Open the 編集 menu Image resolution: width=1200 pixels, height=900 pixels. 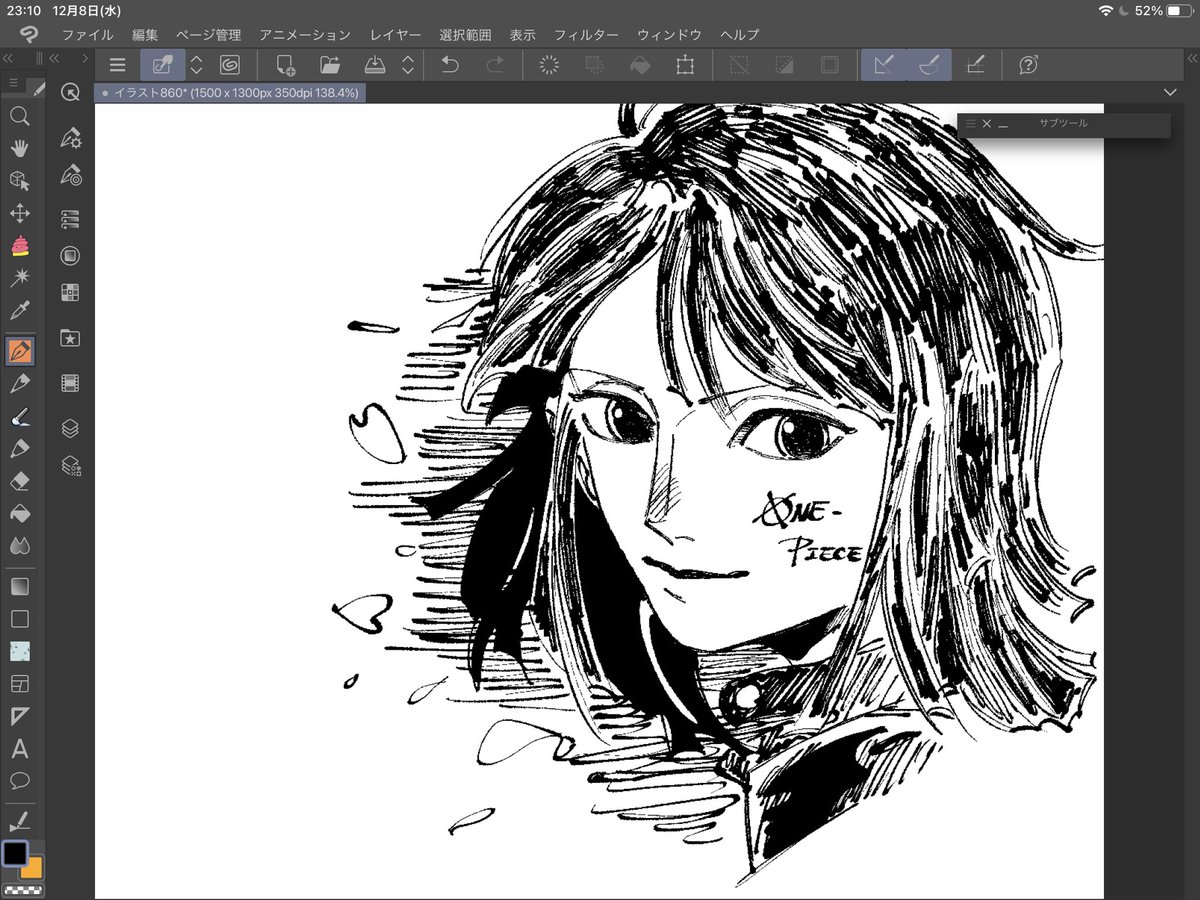coord(145,35)
